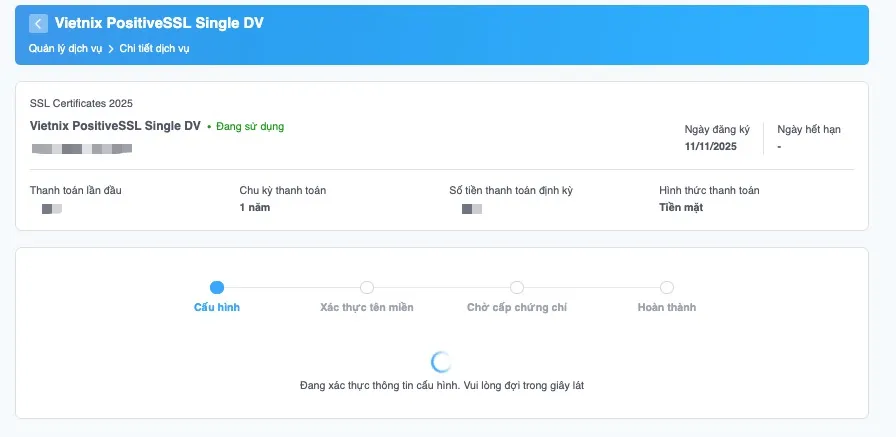This screenshot has width=896, height=437.
Task: Click the green Đang sử dụng status
Action: tap(249, 127)
